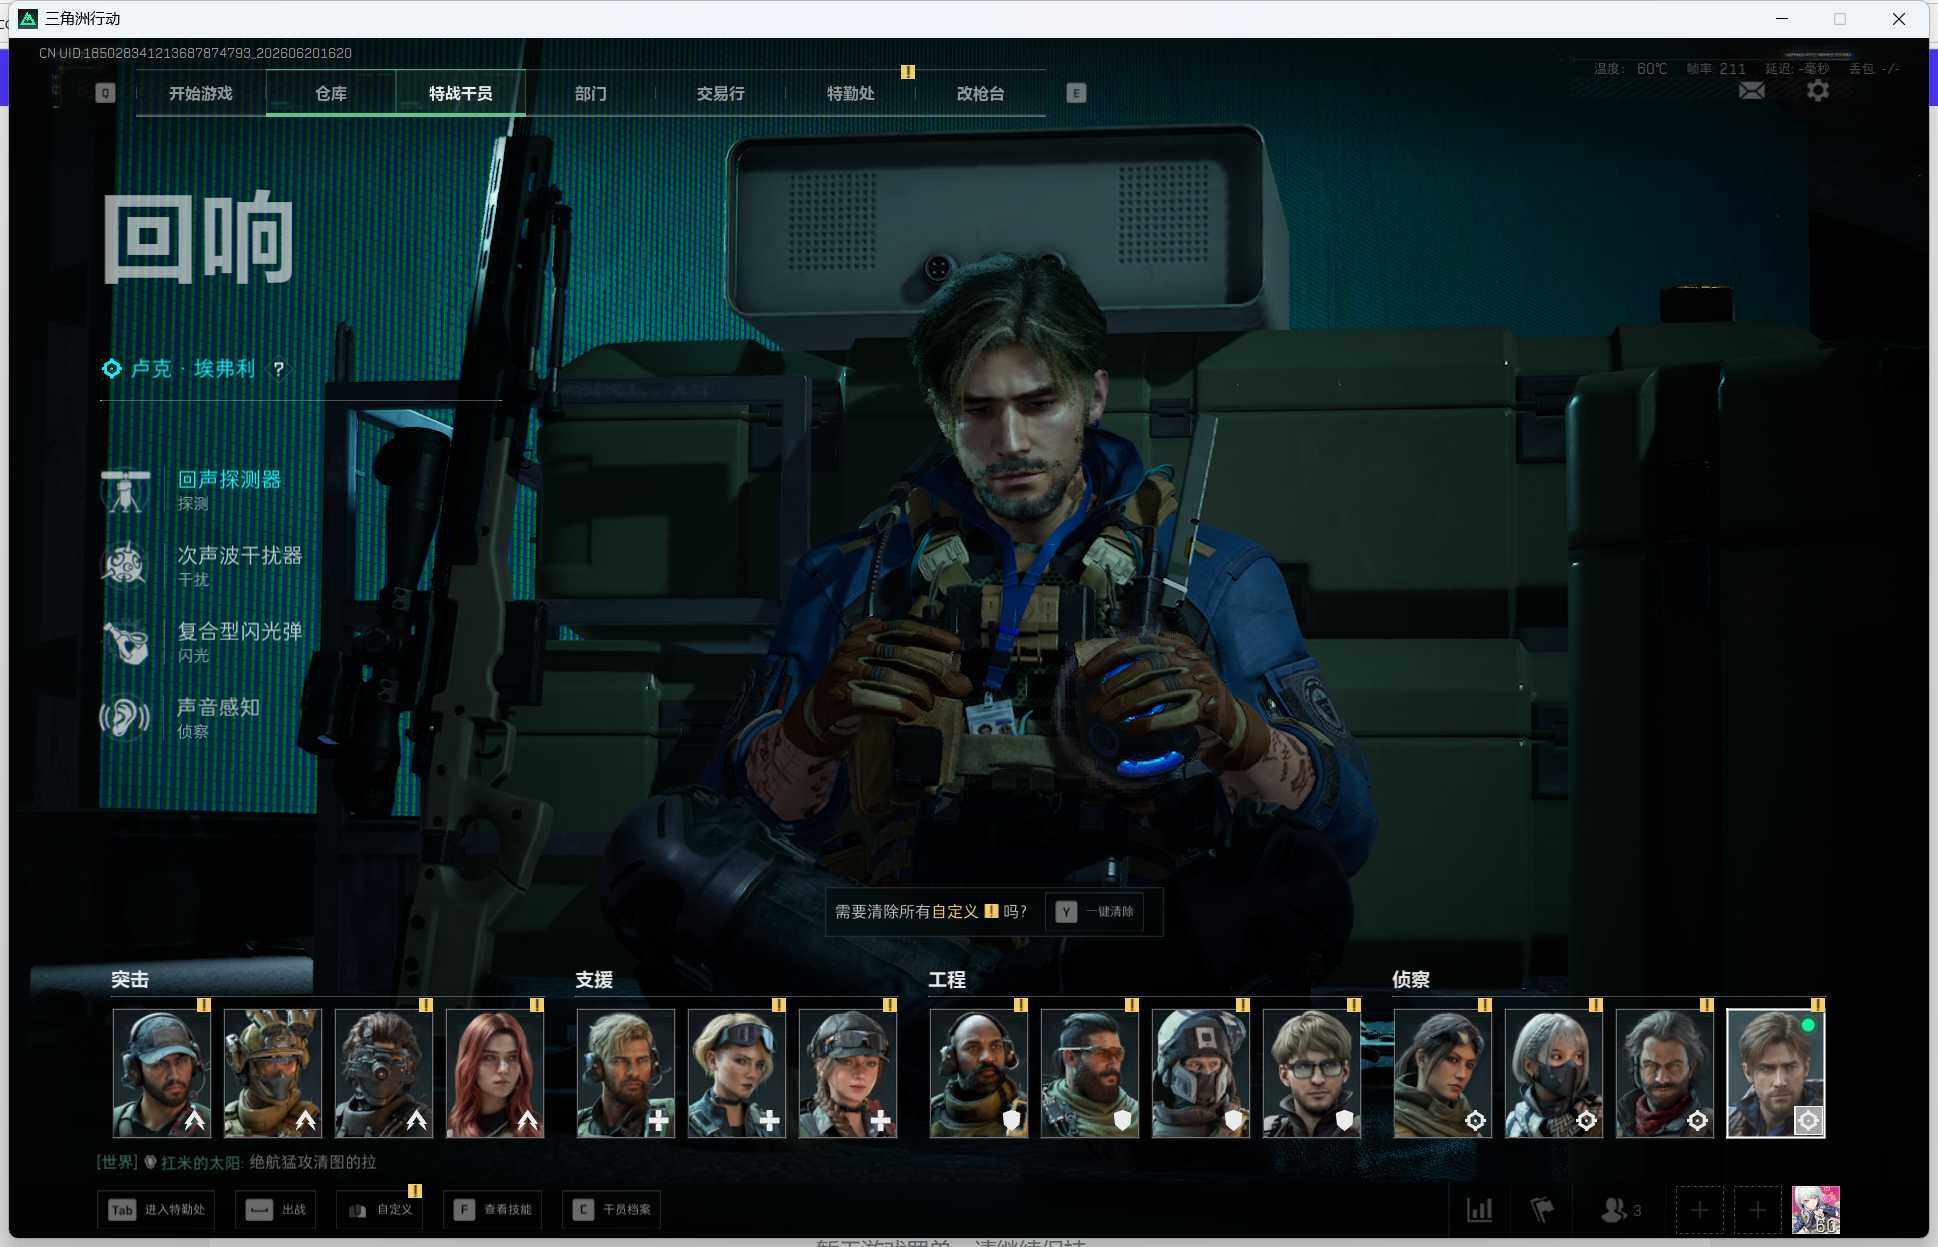Click the 突击 category label
The image size is (1938, 1247).
pyautogui.click(x=130, y=980)
